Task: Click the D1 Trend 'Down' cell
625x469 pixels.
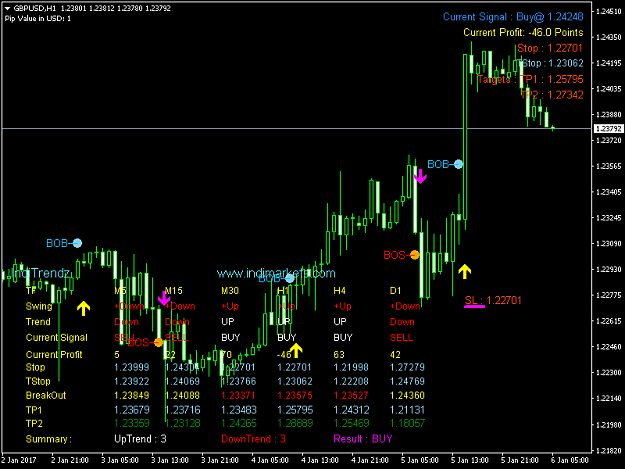Action: coord(402,322)
